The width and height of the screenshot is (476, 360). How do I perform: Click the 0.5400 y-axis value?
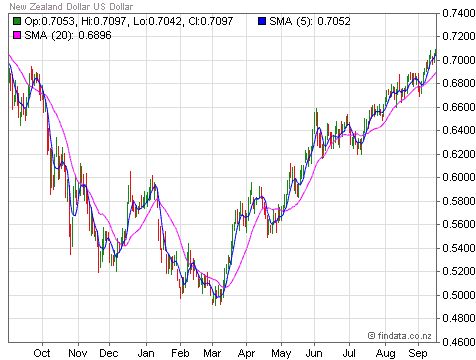point(459,248)
